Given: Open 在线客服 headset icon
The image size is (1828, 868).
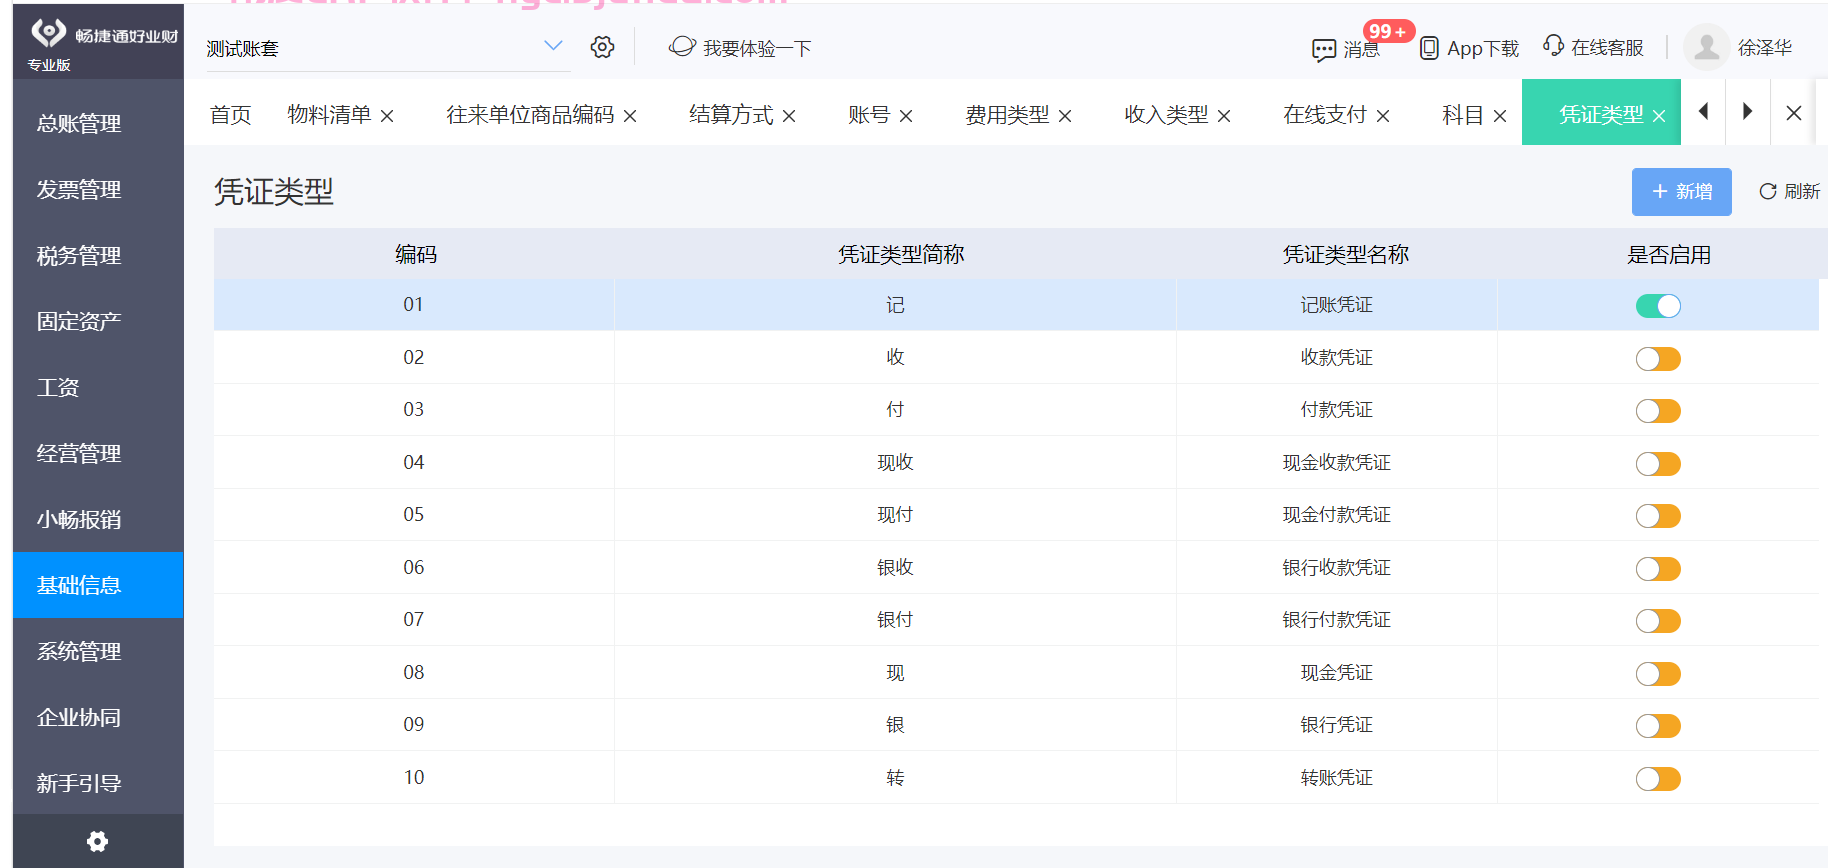Looking at the screenshot, I should (x=1553, y=46).
